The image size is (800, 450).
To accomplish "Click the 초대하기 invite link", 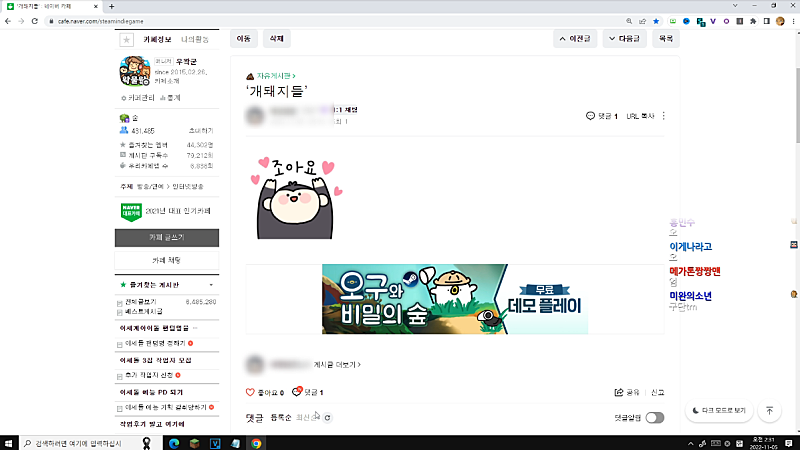I will [201, 131].
